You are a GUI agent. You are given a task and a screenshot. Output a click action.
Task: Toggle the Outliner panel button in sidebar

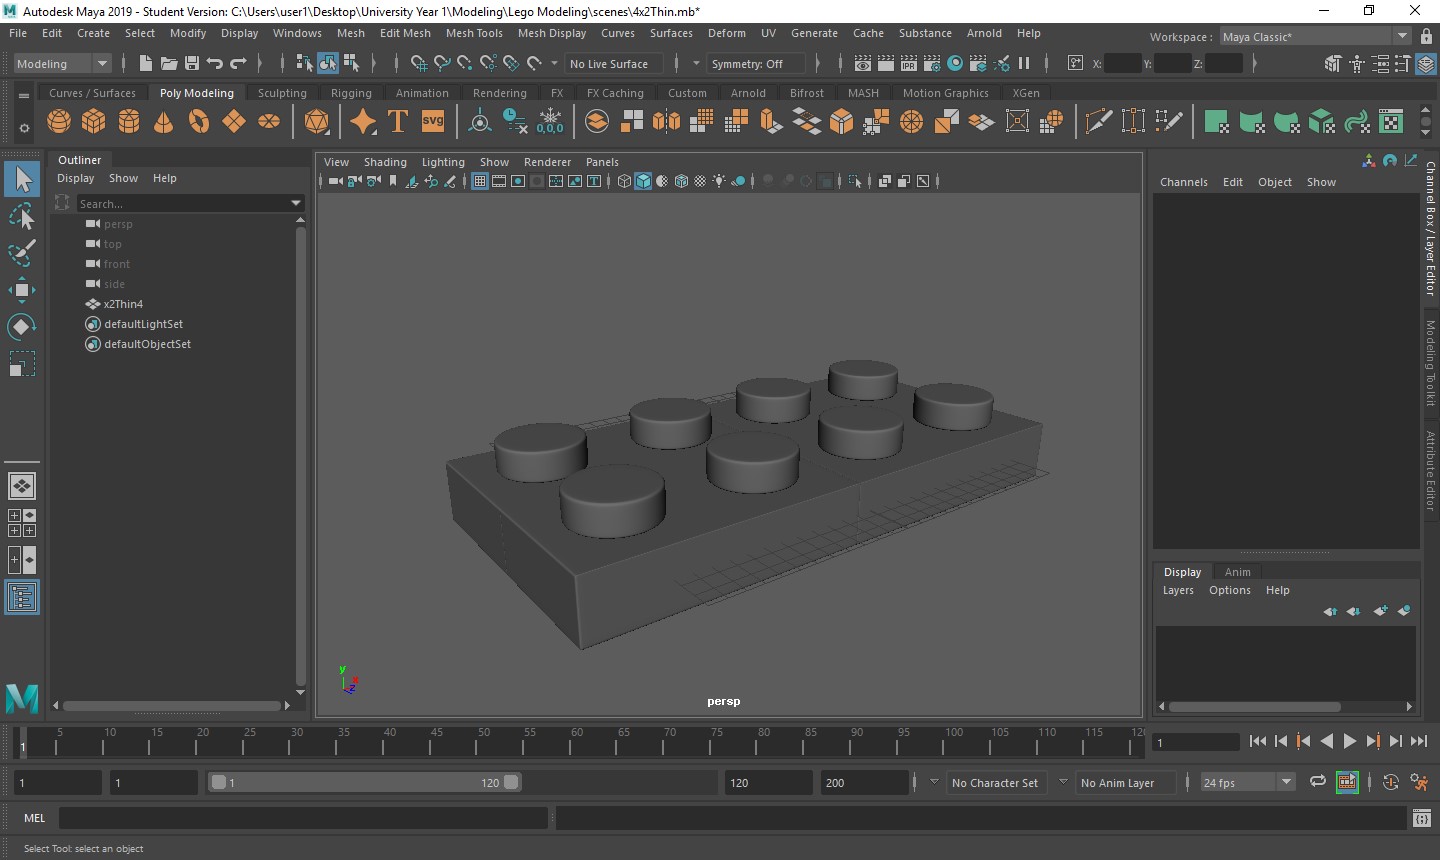(x=21, y=598)
